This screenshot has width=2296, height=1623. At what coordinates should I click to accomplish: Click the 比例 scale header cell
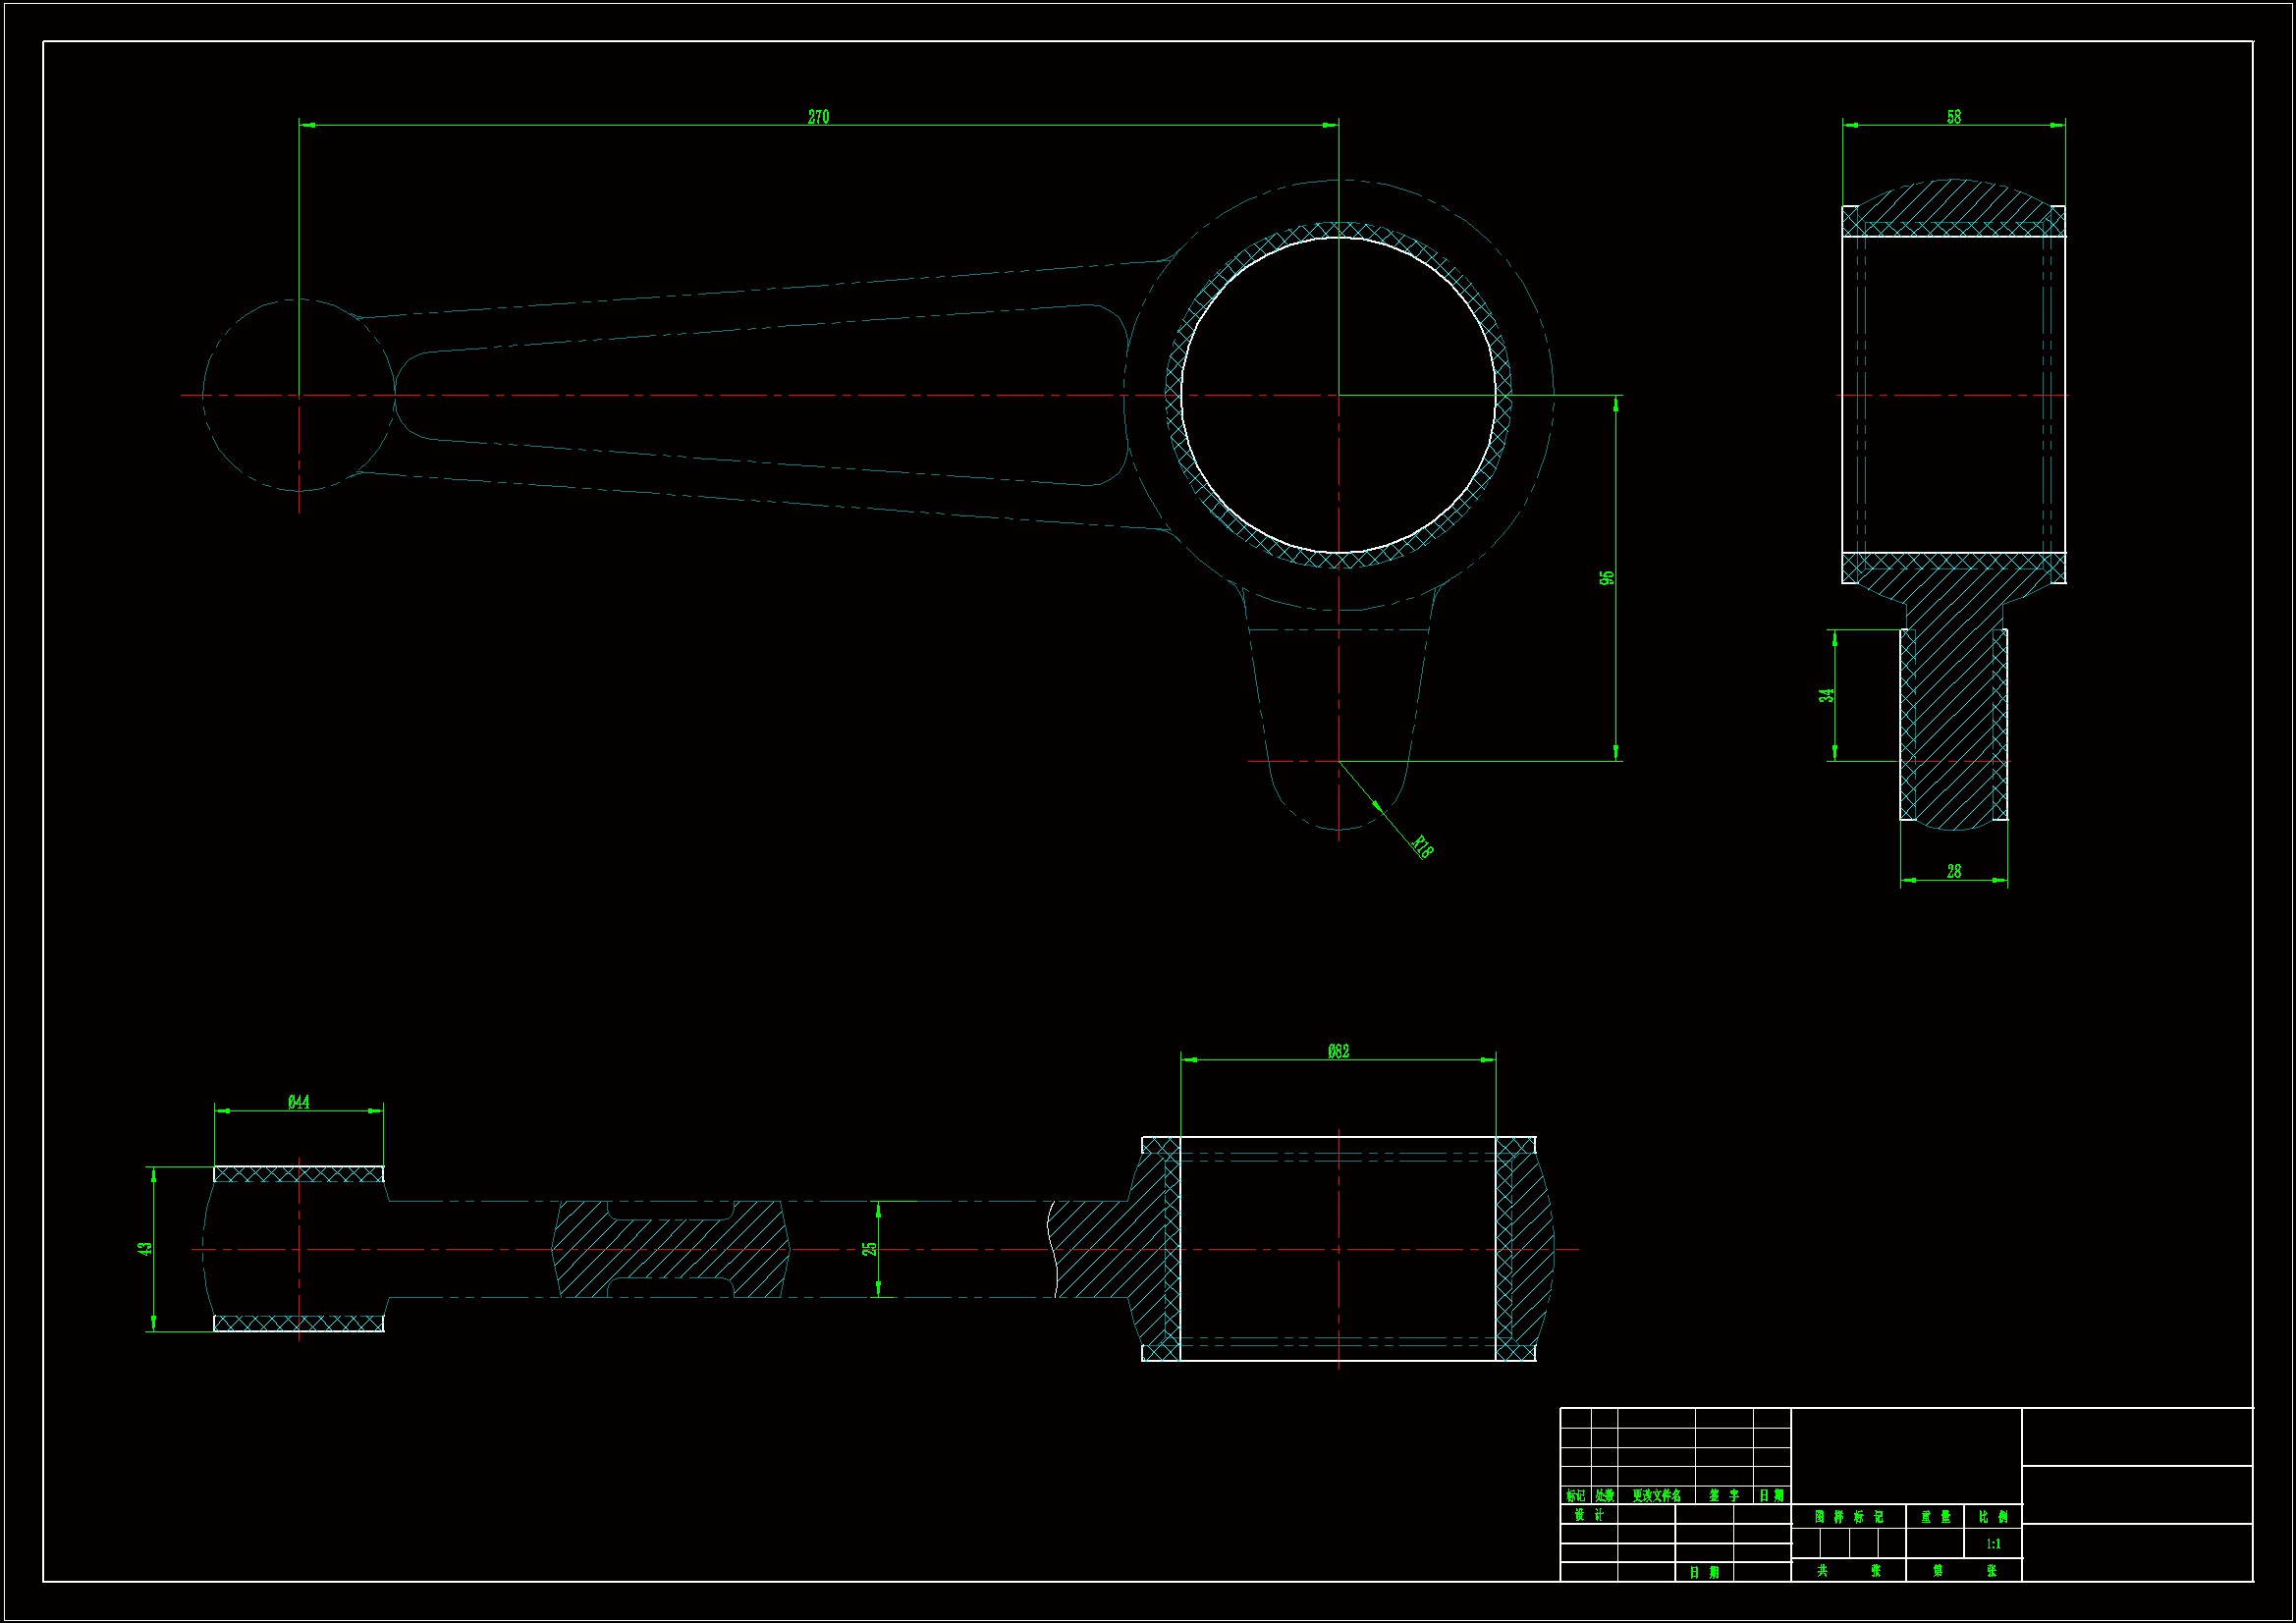(x=1993, y=1517)
